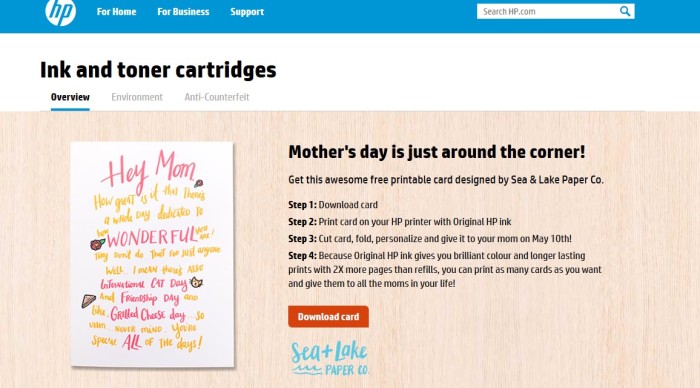This screenshot has width=700, height=388.
Task: Click the Step 2 print card text
Action: tap(400, 222)
